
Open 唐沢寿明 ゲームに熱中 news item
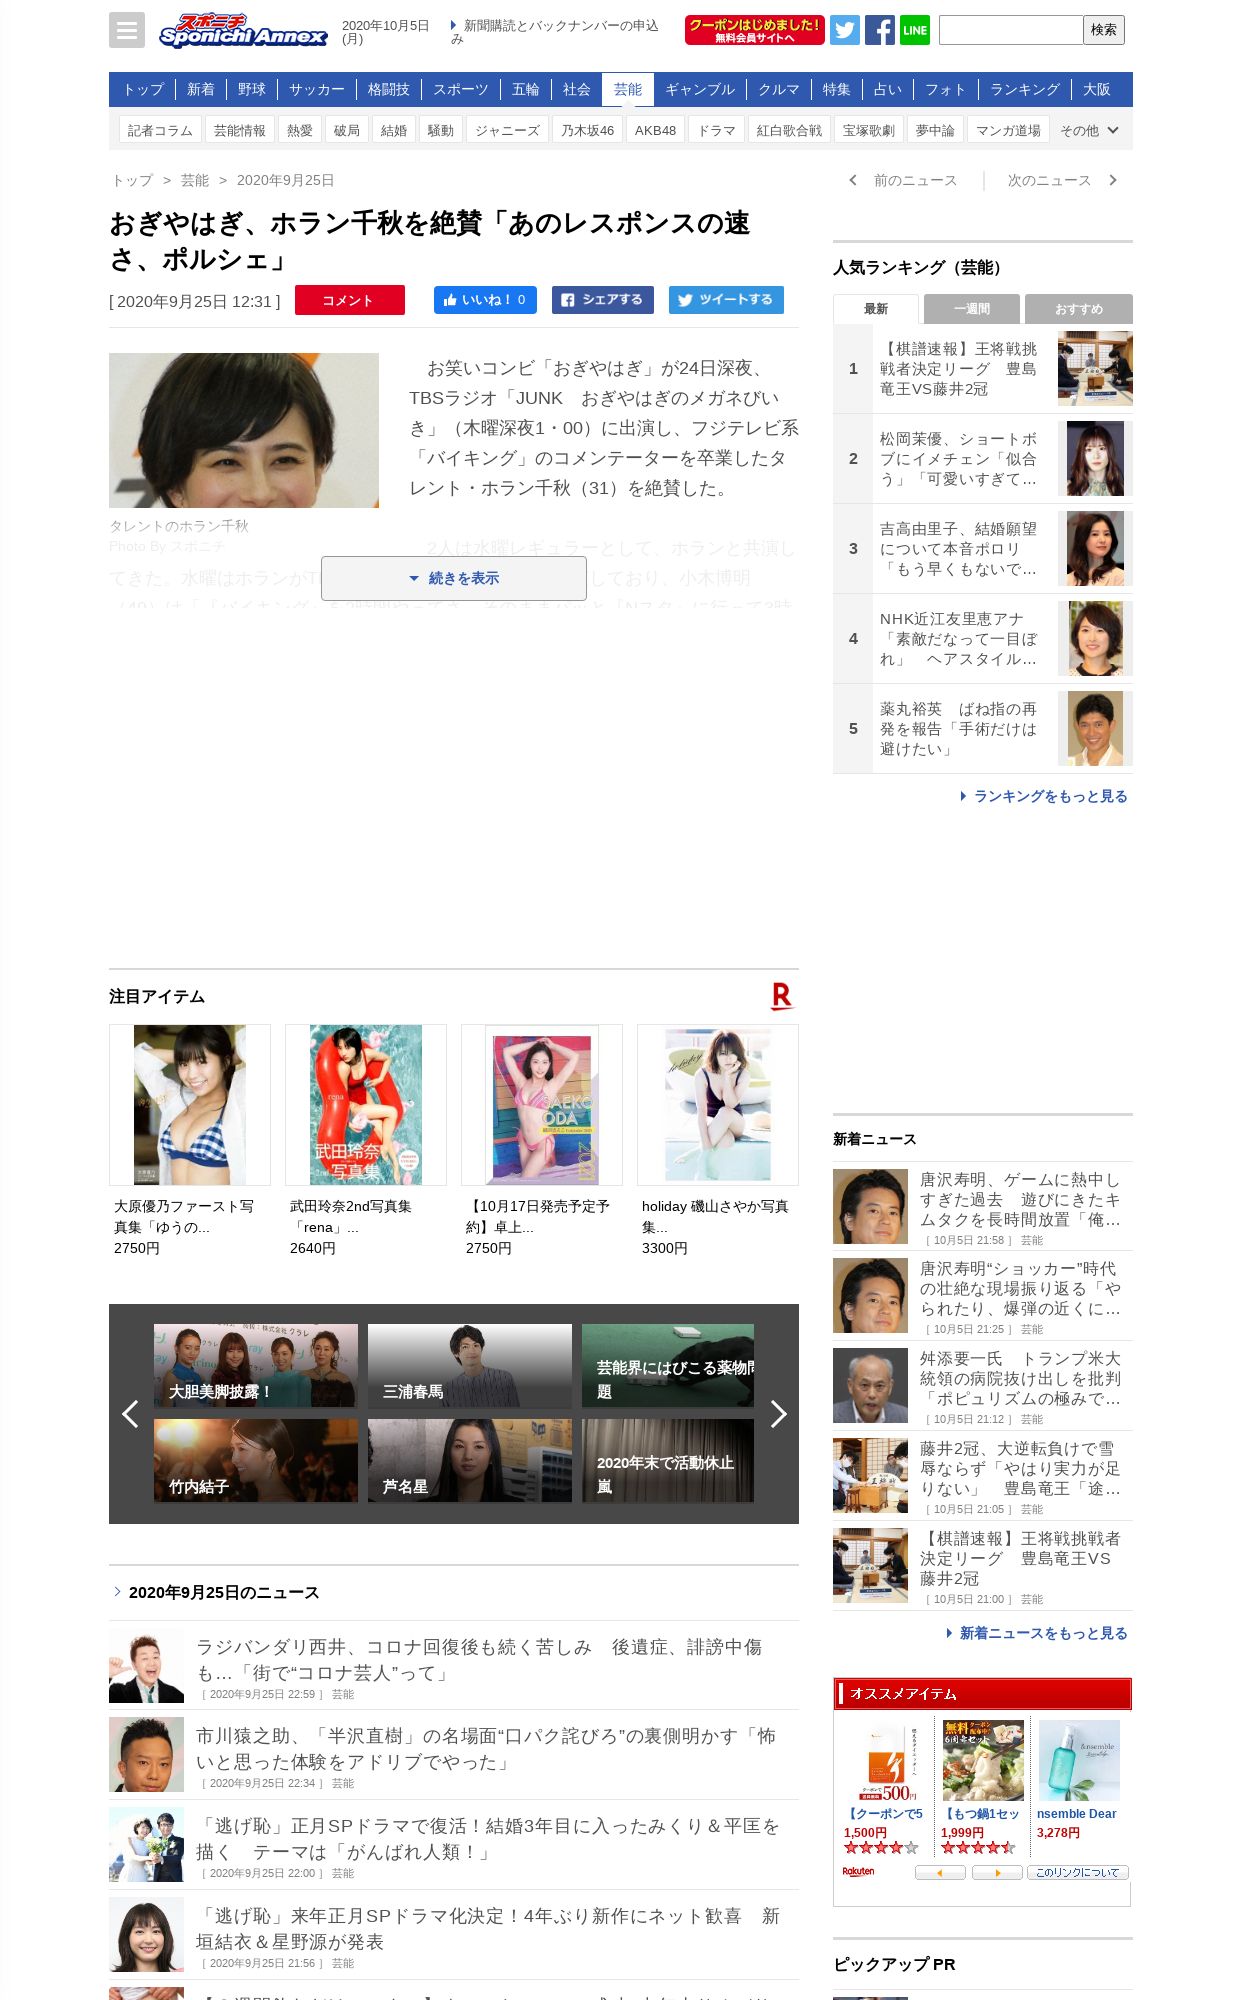click(x=983, y=1206)
